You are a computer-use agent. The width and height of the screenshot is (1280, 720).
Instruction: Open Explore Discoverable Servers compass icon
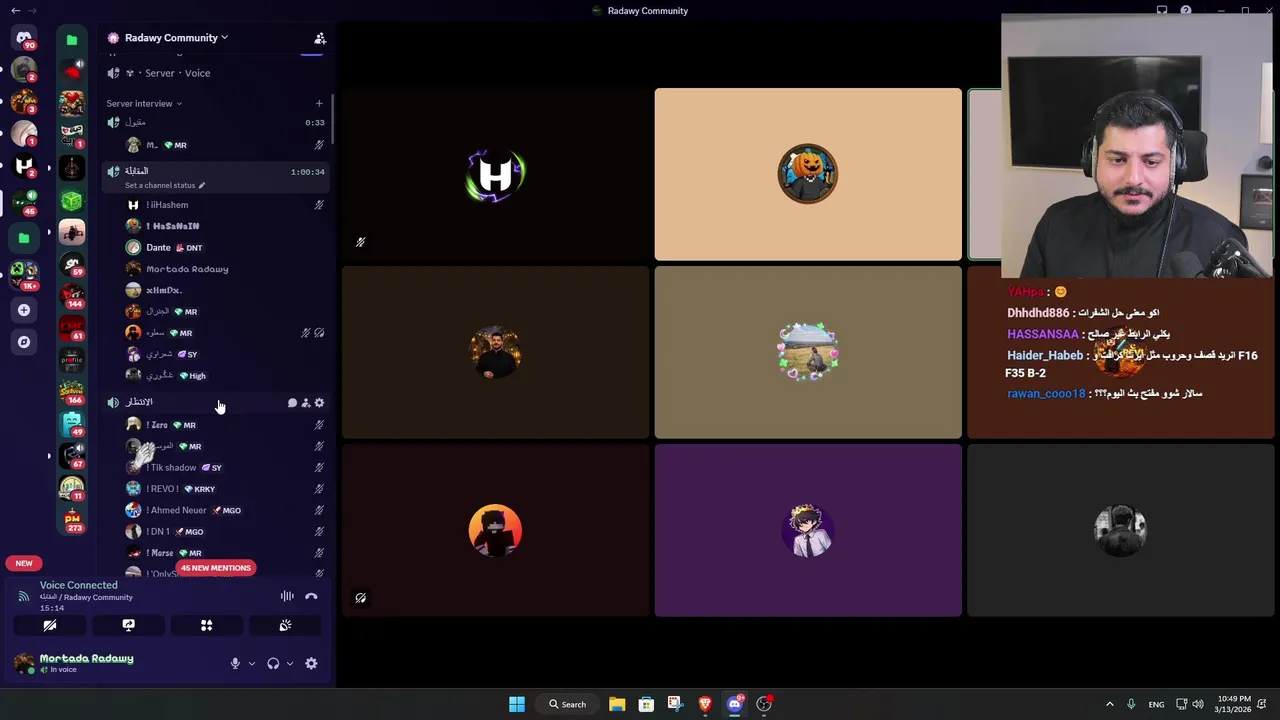(24, 342)
